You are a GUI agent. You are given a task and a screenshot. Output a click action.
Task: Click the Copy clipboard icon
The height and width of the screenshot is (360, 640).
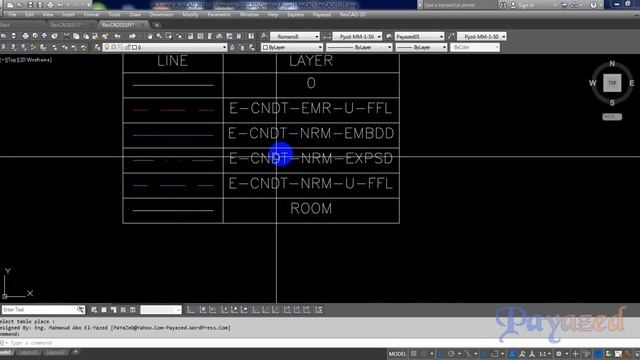(x=76, y=36)
